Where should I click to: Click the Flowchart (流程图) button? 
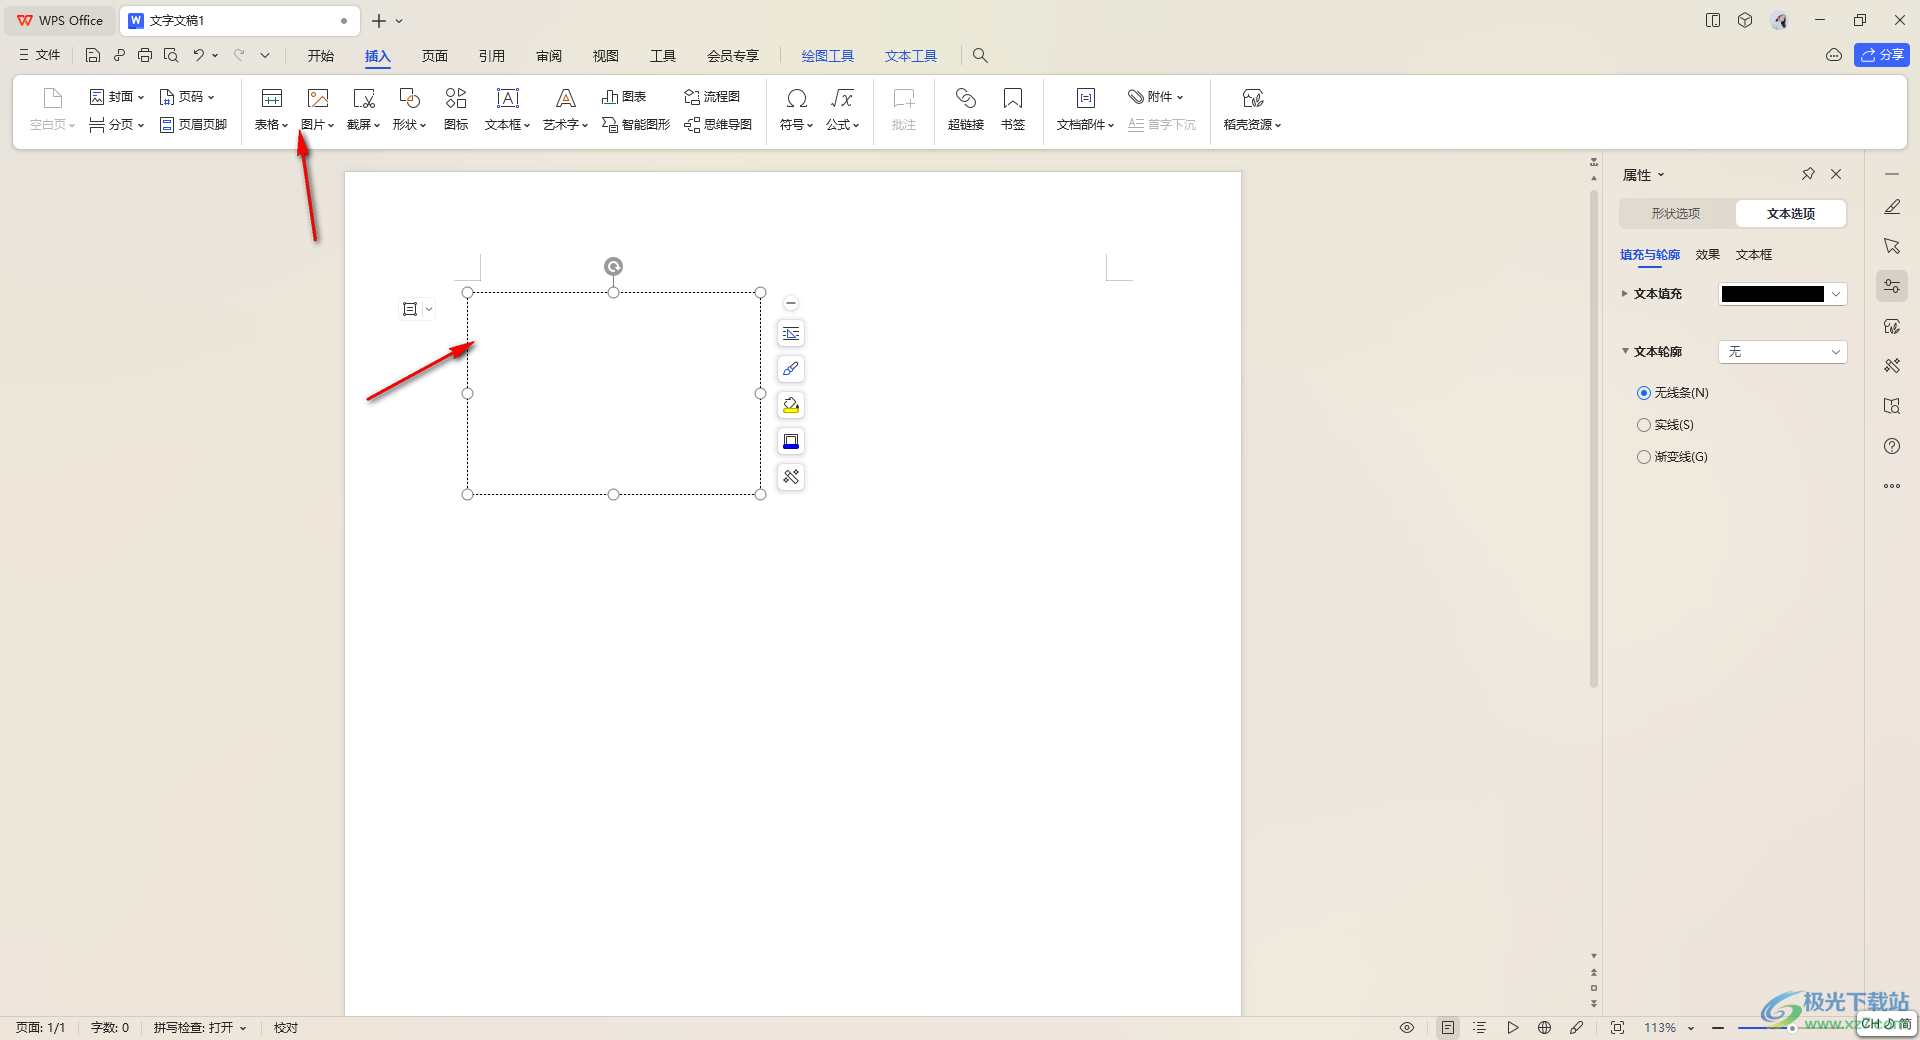point(712,97)
